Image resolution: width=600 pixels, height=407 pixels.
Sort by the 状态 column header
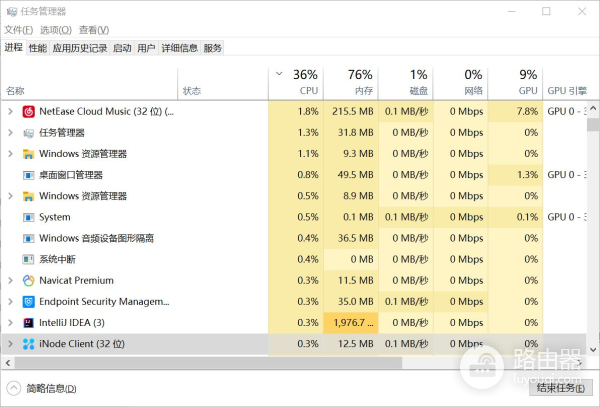(x=223, y=82)
